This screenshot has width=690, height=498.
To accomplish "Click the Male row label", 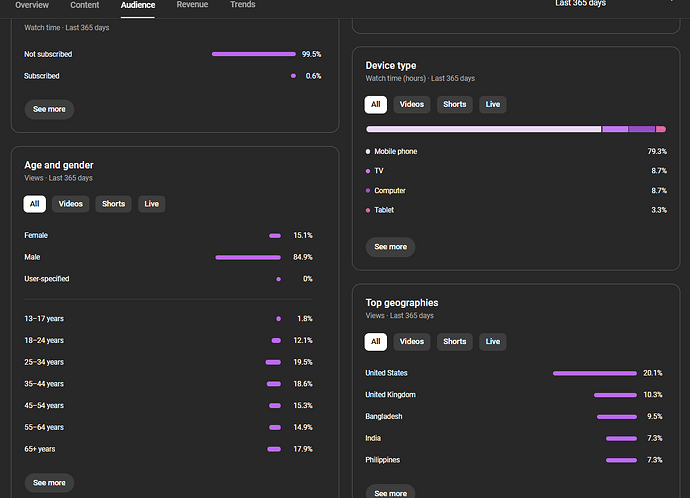I will pyautogui.click(x=32, y=257).
